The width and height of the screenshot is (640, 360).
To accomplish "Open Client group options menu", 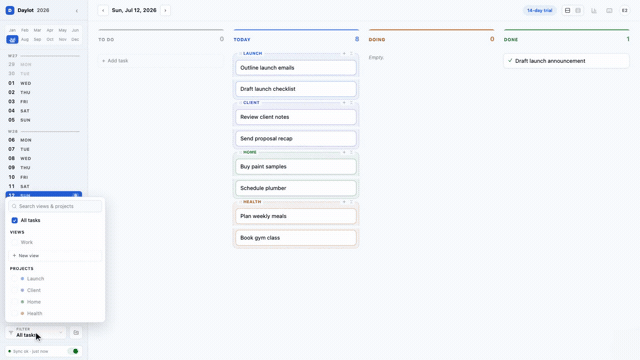I will (351, 102).
